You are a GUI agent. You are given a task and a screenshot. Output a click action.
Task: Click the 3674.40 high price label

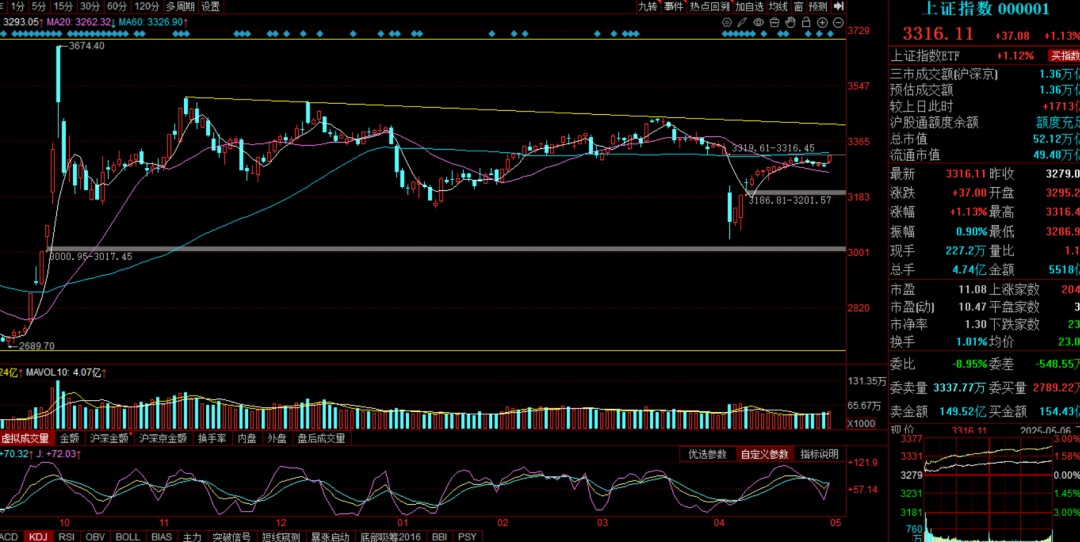click(x=87, y=46)
